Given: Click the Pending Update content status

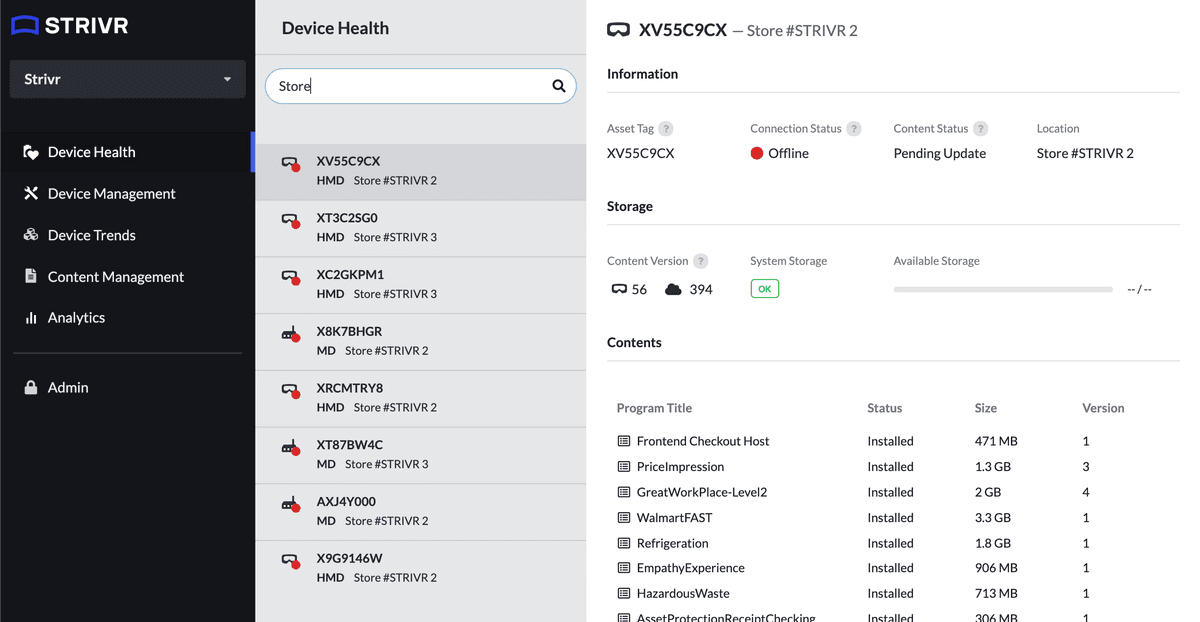Looking at the screenshot, I should 940,153.
